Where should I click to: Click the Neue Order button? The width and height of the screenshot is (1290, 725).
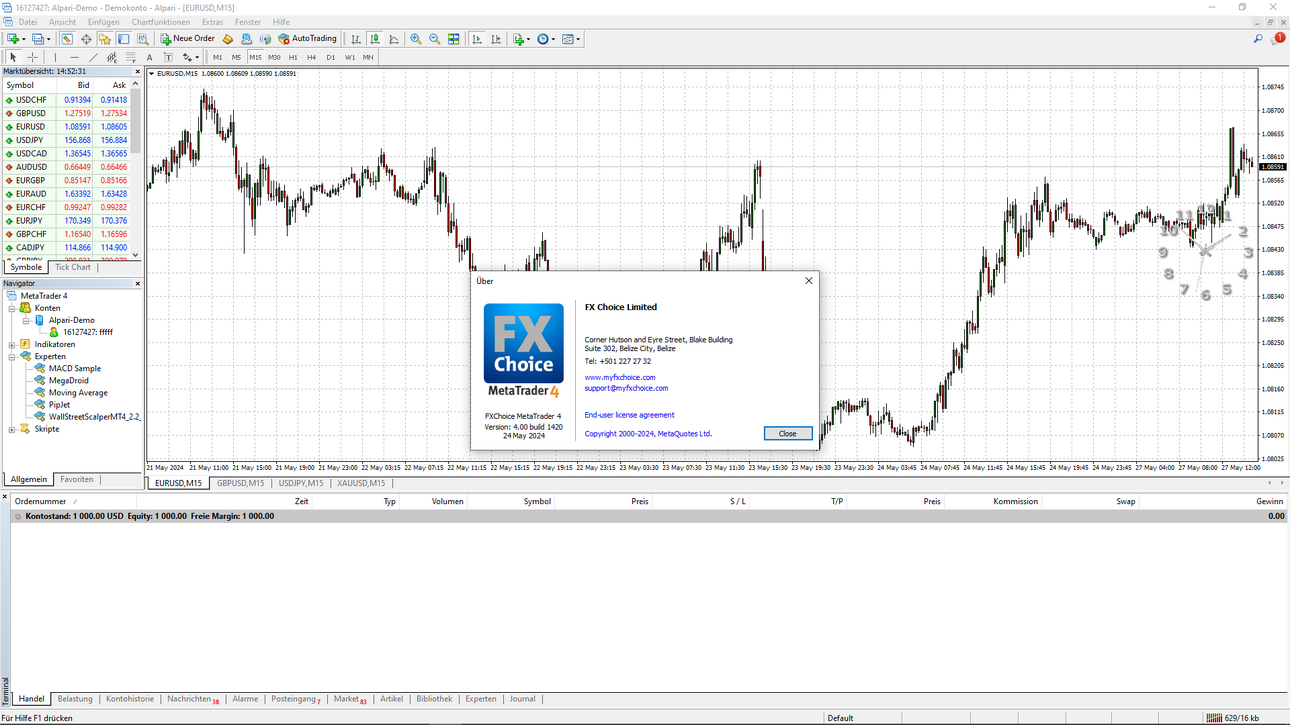click(x=187, y=39)
